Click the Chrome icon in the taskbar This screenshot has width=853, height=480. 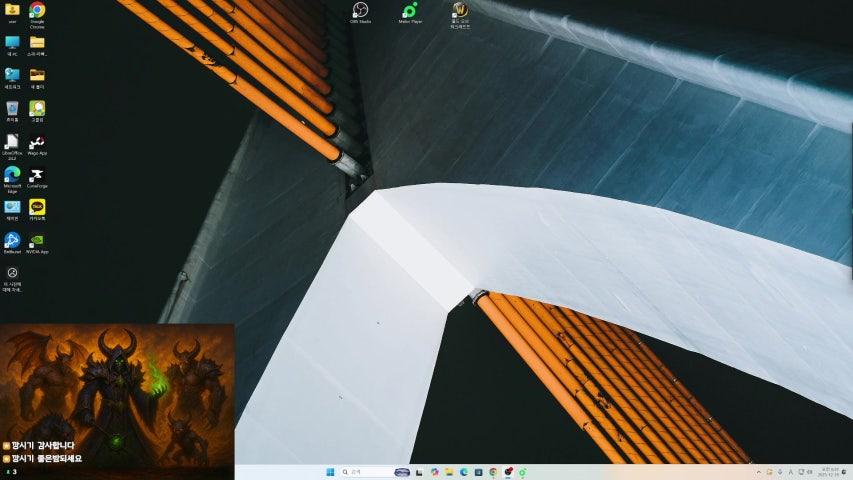493,472
